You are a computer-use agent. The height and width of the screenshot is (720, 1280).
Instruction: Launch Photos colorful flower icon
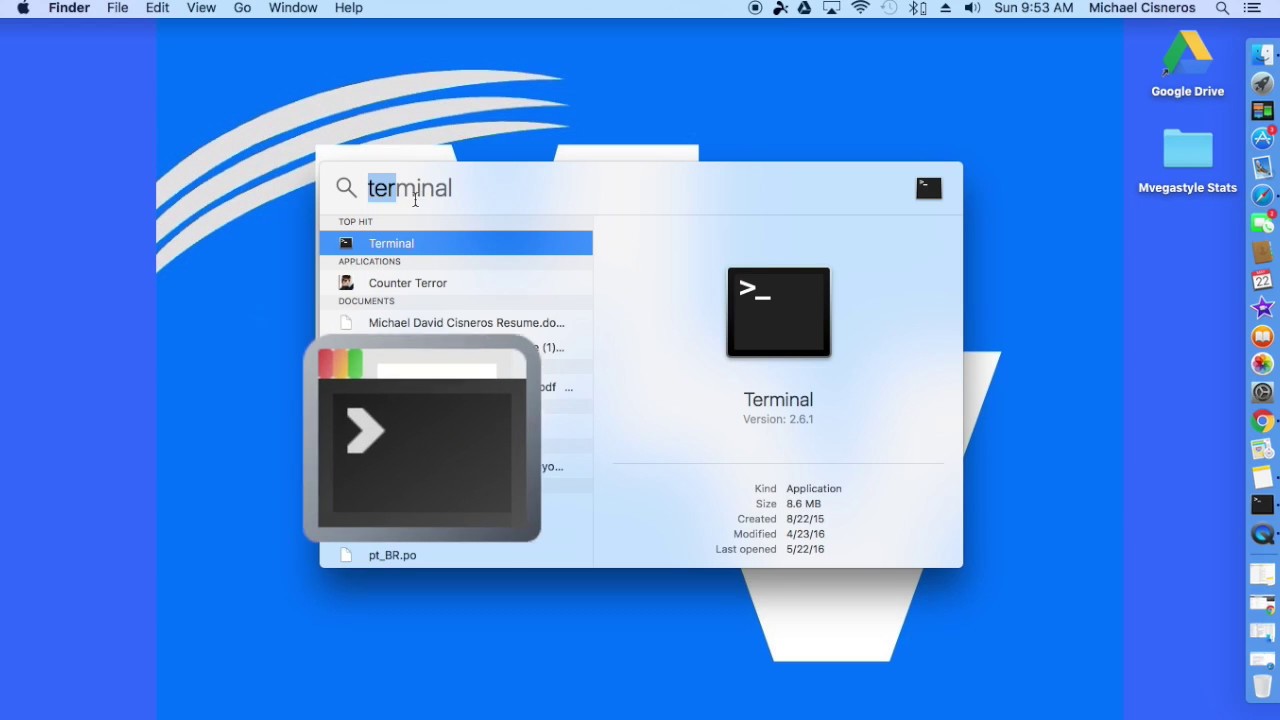(1263, 364)
